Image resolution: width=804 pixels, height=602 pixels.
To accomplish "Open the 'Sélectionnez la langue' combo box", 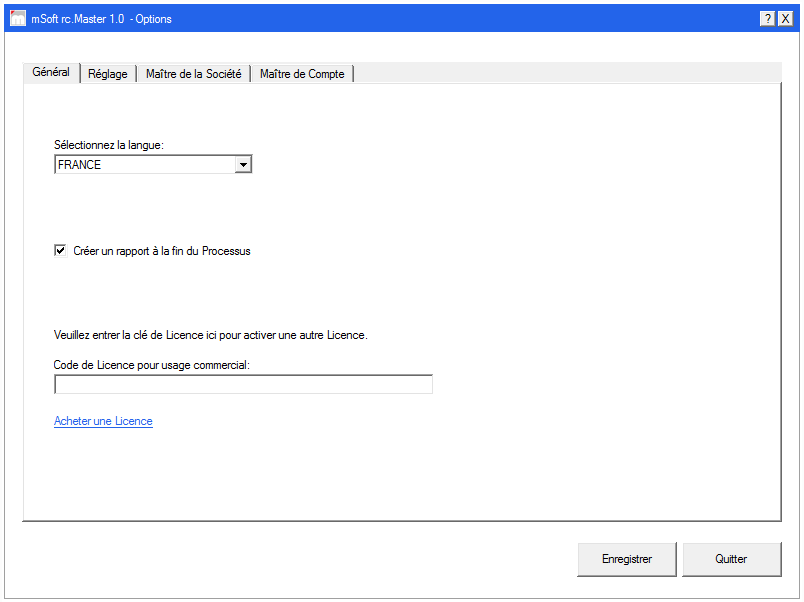I will (x=150, y=164).
